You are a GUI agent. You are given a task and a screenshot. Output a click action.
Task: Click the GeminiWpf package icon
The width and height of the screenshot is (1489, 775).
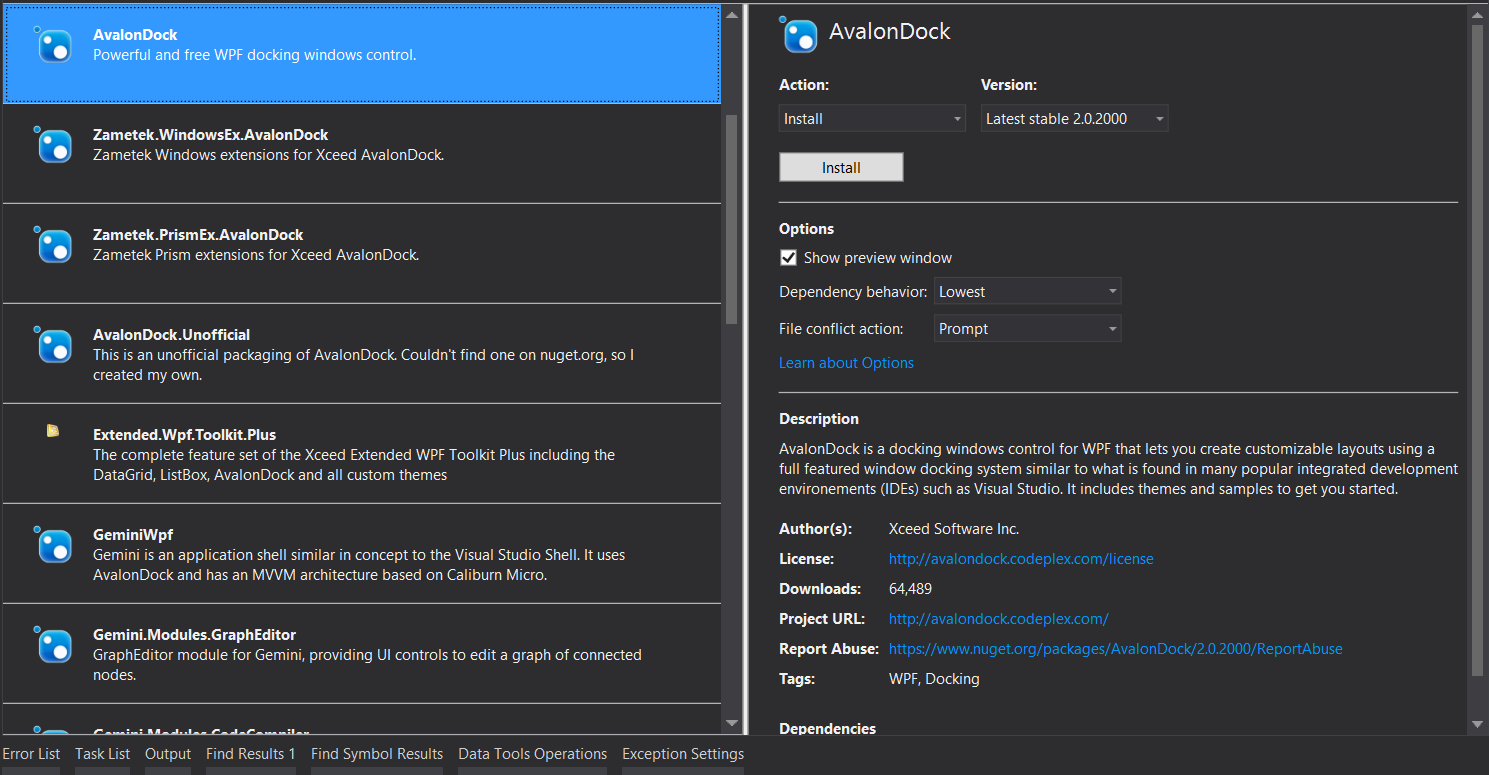54,545
